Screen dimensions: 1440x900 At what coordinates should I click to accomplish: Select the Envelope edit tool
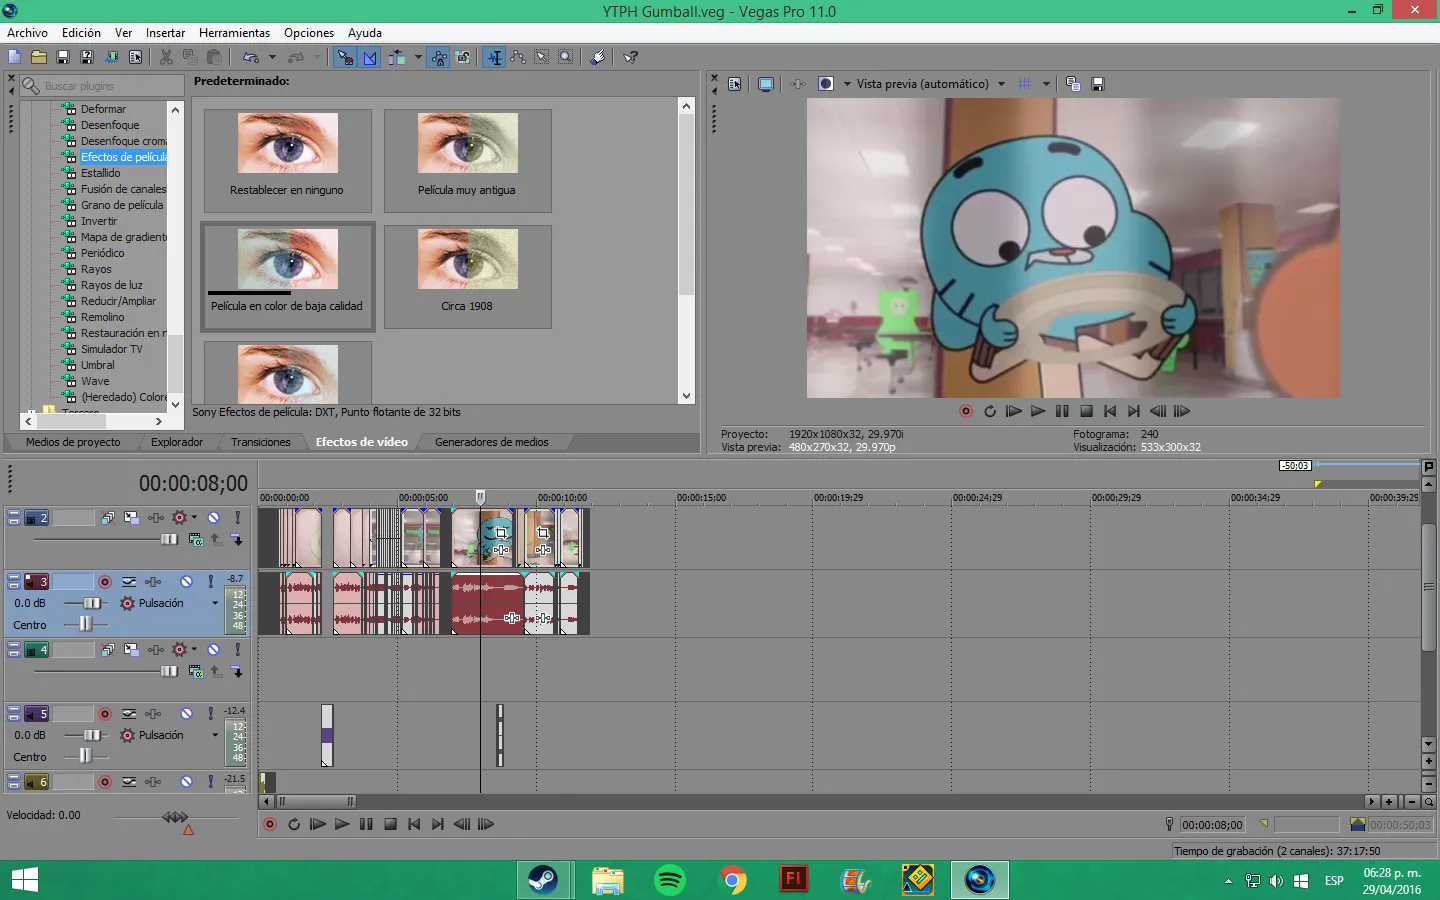(x=518, y=57)
